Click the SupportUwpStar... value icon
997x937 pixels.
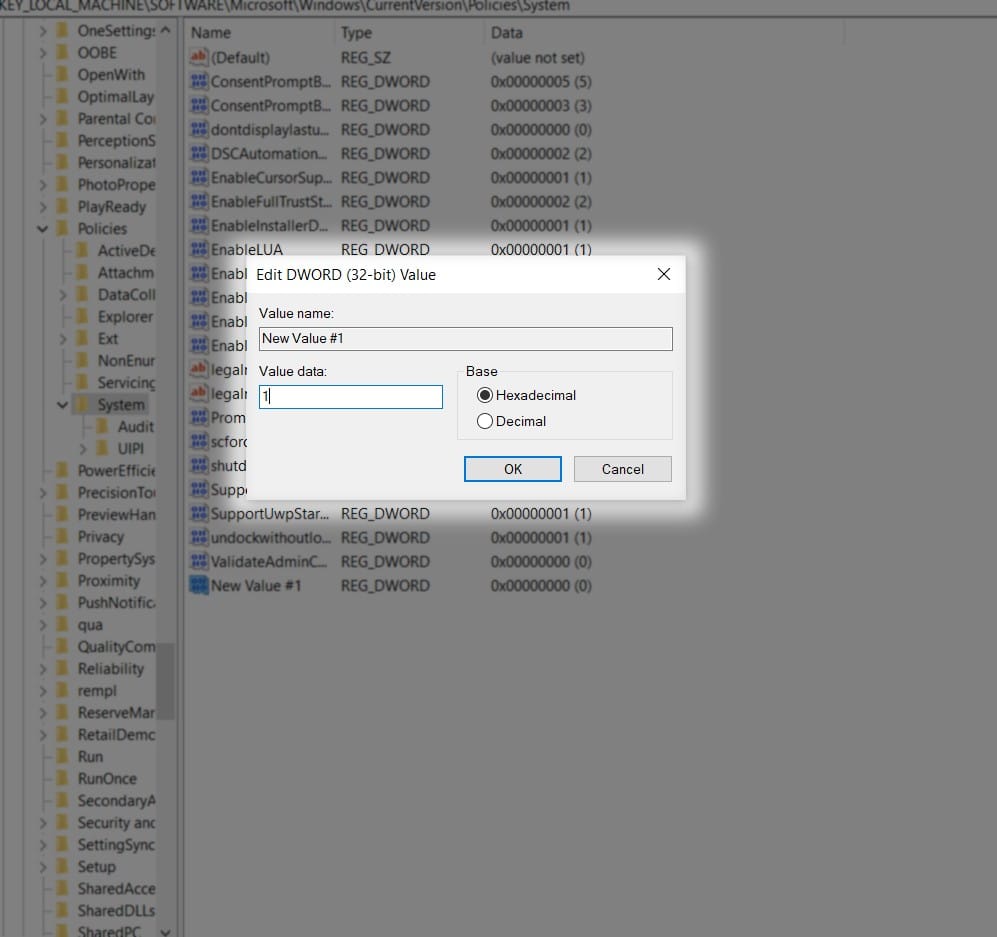(x=199, y=514)
